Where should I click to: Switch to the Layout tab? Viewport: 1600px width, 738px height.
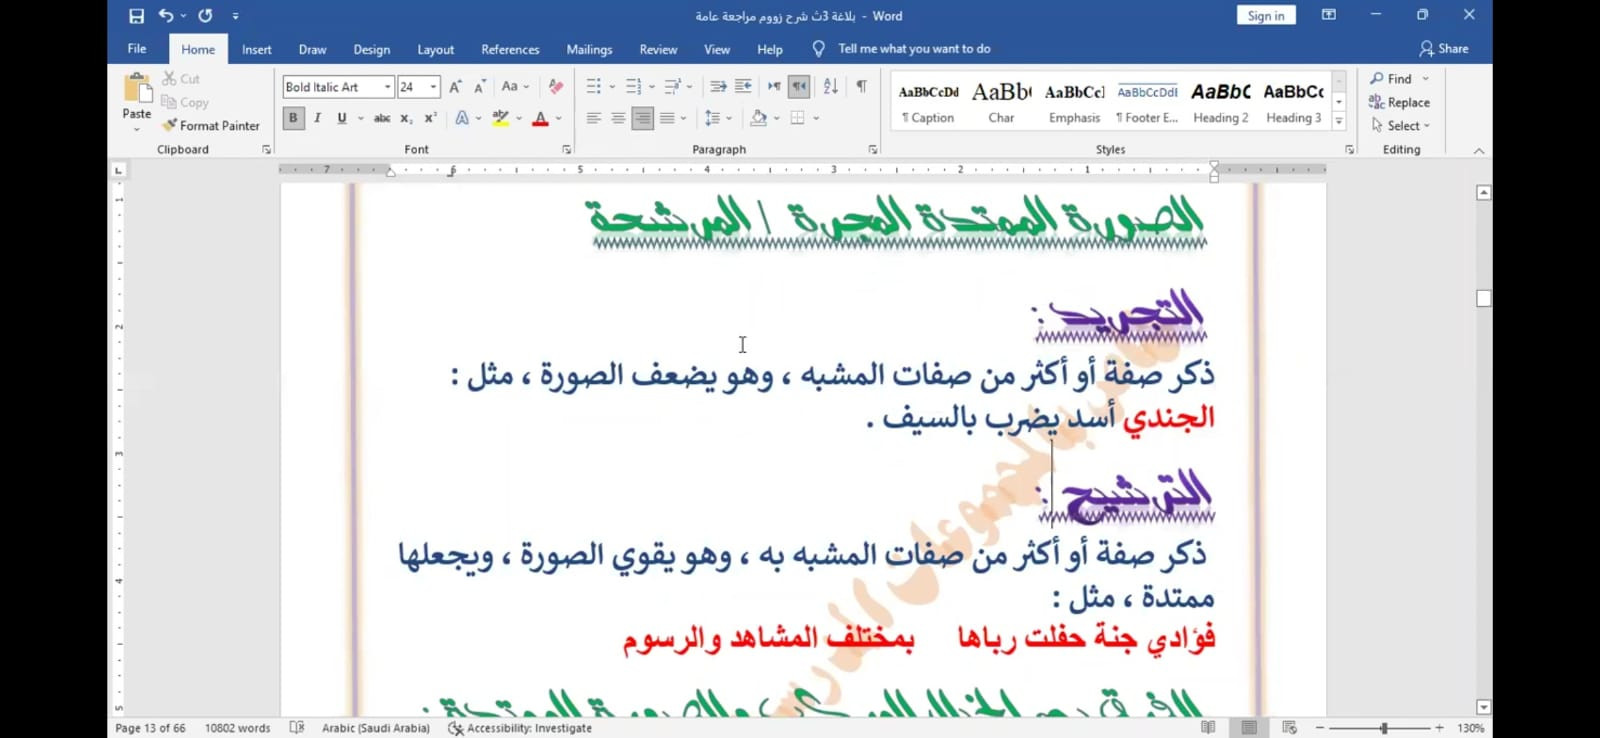pos(435,50)
